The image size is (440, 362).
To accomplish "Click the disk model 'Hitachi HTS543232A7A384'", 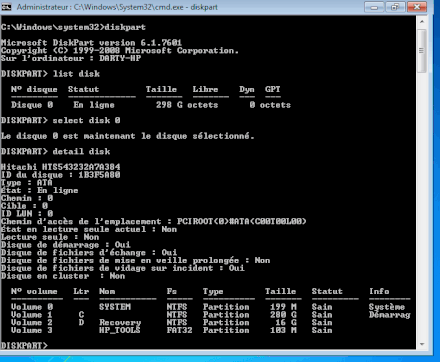I will click(61, 167).
